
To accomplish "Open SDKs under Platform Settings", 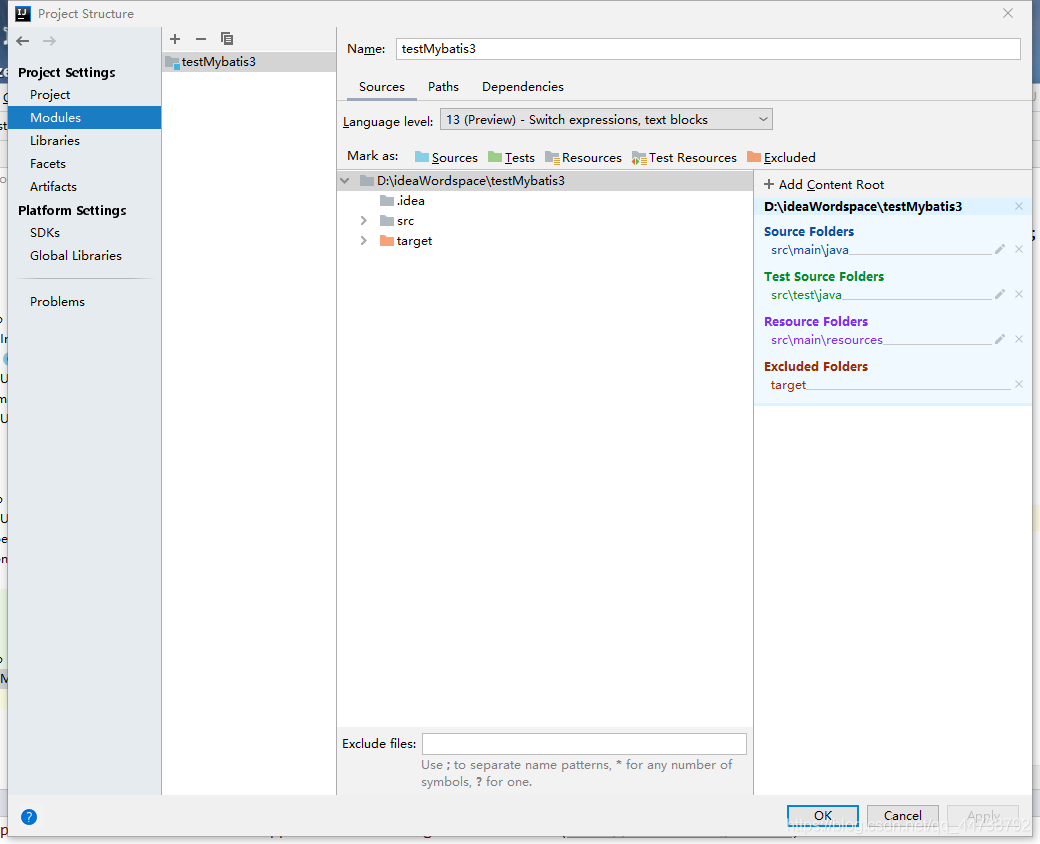I will [45, 233].
